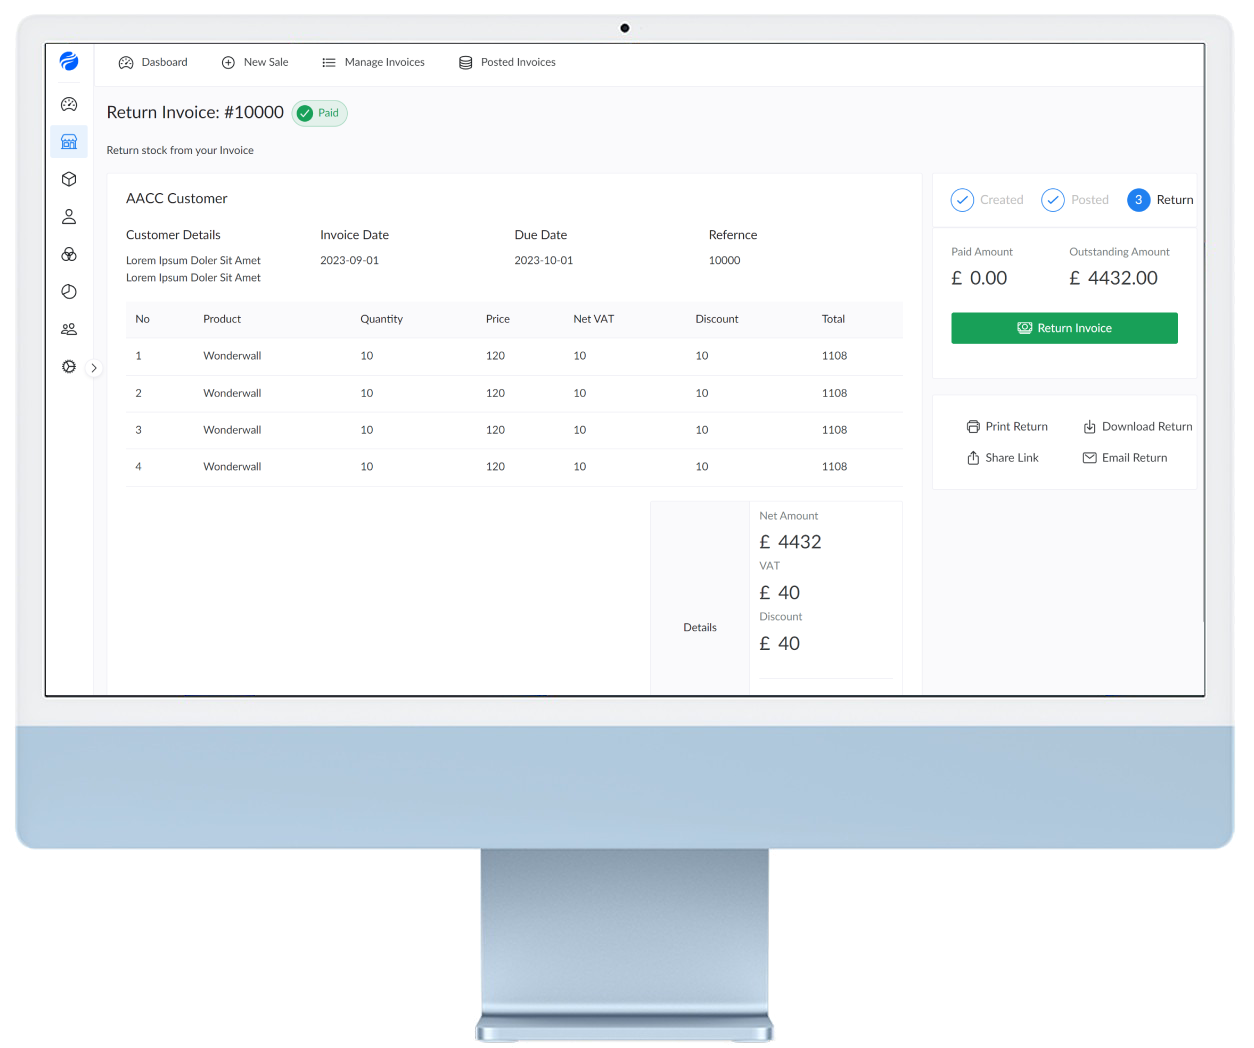Open Products using the cube icon
Viewport: 1254px width, 1048px height.
(x=68, y=179)
